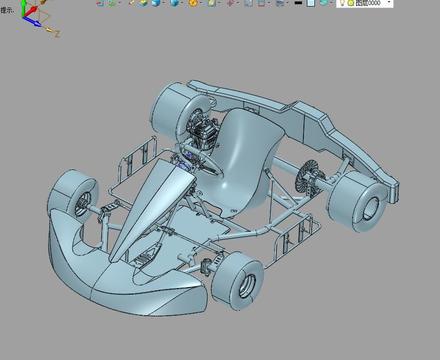Click the blue axis arrow of coordinate triad

click(x=33, y=22)
